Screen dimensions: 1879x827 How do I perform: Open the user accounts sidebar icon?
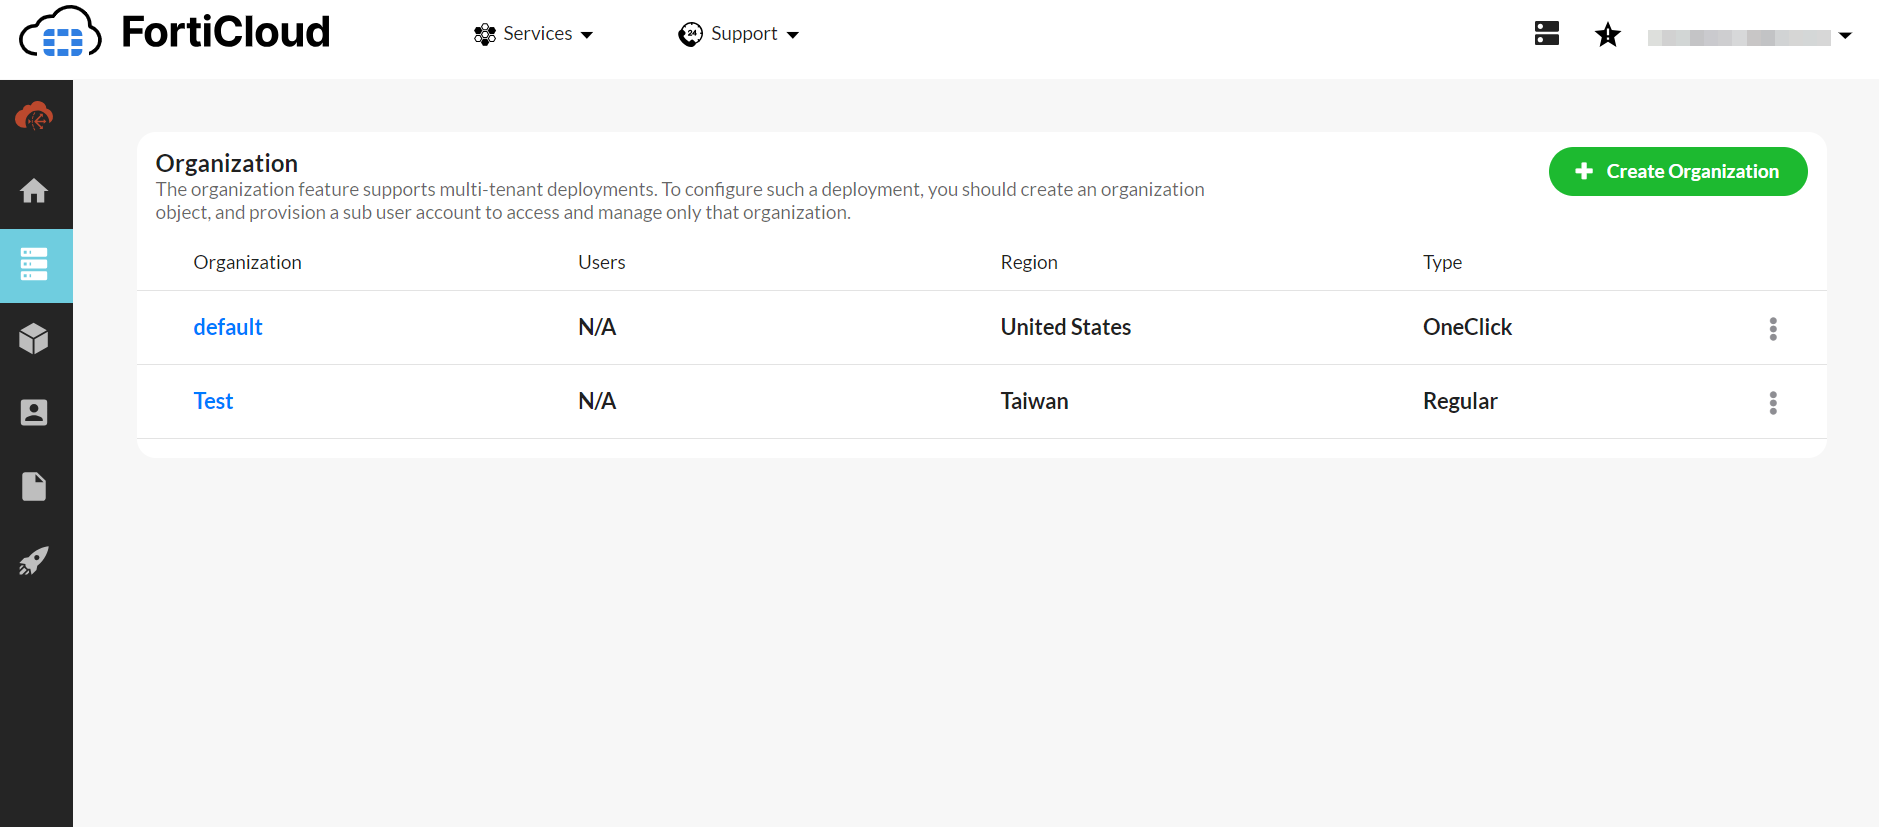[x=34, y=412]
